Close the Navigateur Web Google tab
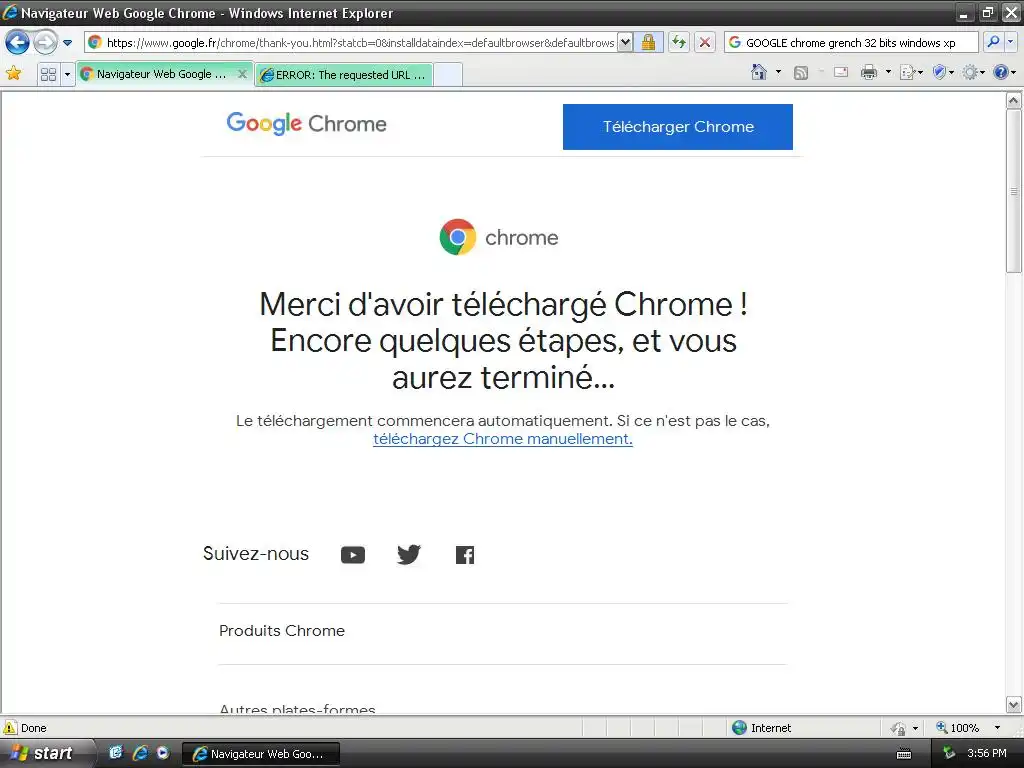Viewport: 1024px width, 768px height. (x=242, y=74)
